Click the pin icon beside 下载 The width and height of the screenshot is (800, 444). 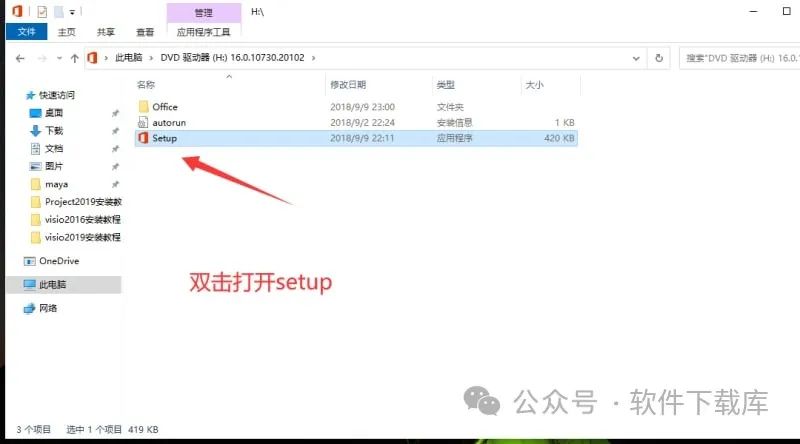115,131
